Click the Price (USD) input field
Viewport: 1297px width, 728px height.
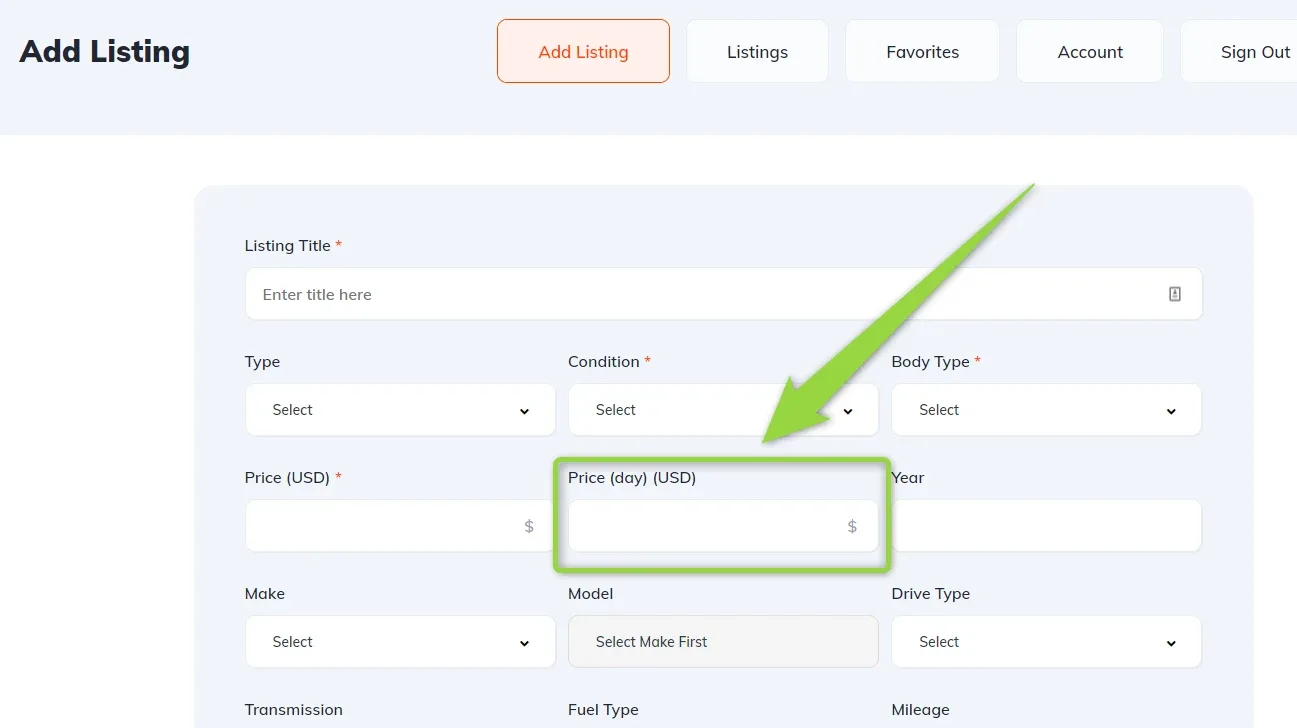point(400,526)
